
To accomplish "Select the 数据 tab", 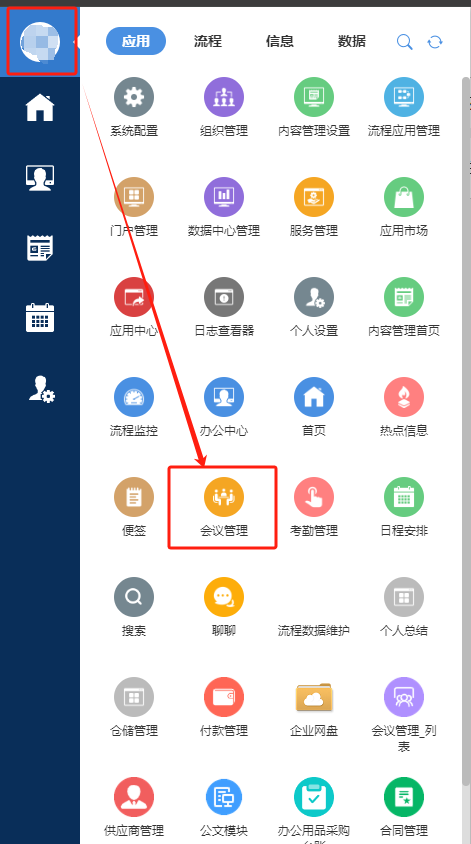I will coord(352,41).
